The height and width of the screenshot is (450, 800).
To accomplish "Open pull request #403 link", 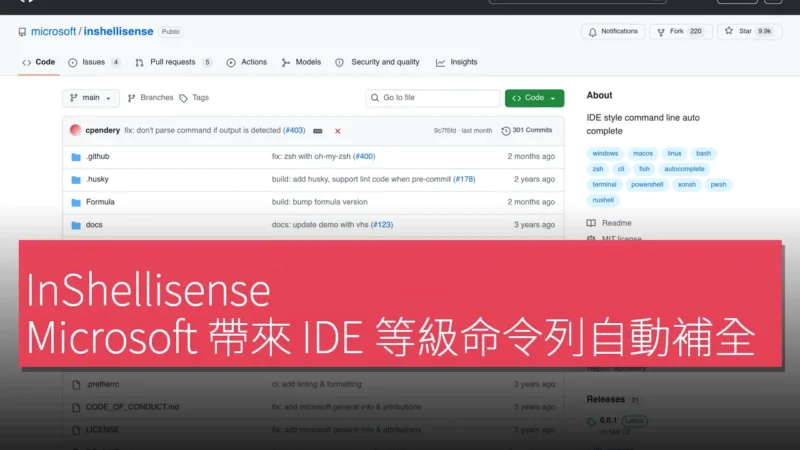I will [x=294, y=131].
